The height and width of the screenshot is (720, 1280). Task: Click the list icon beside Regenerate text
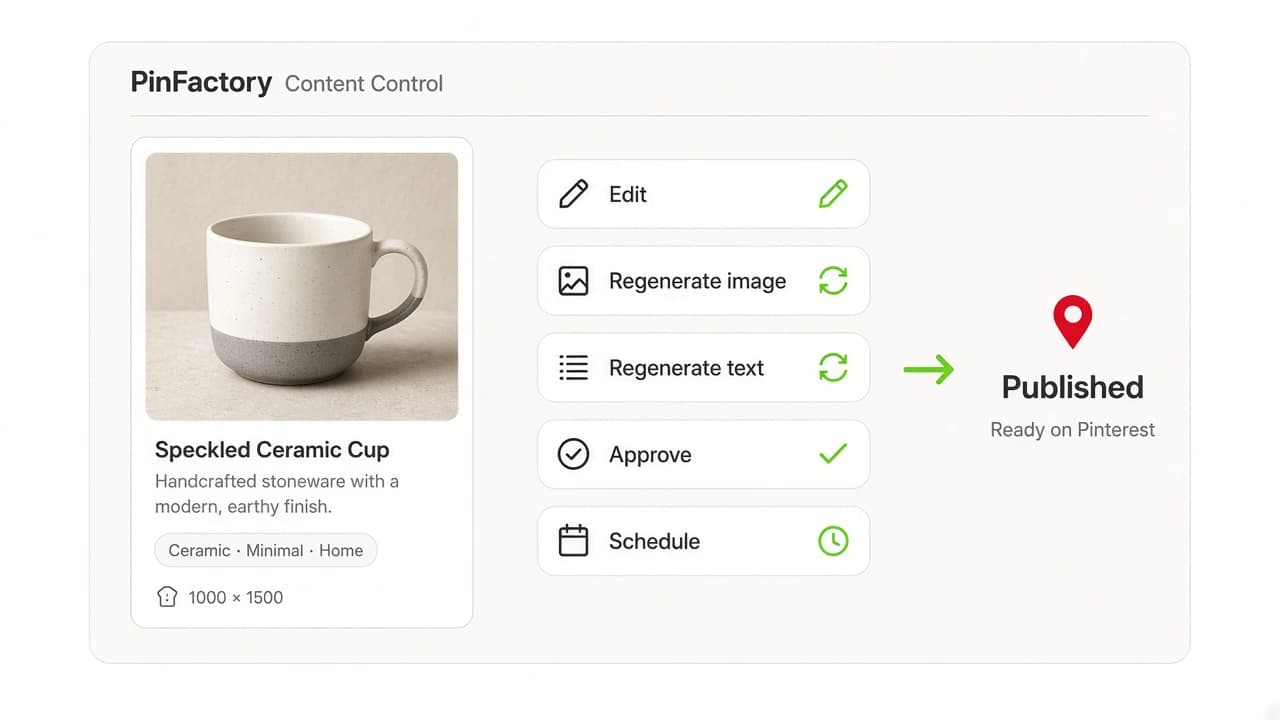click(573, 368)
